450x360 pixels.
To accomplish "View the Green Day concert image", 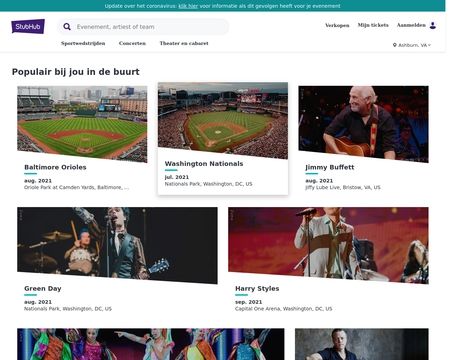I will tap(117, 245).
